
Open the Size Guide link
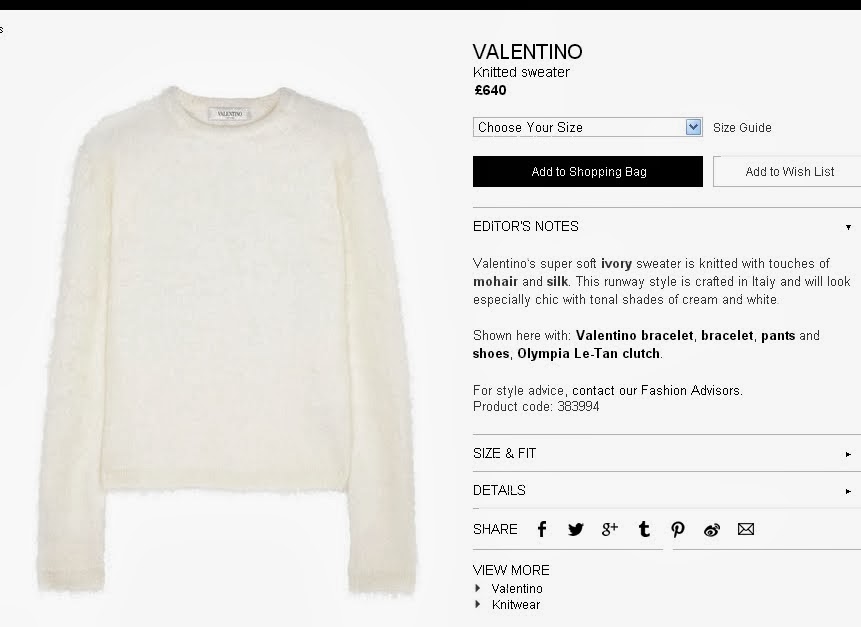(x=742, y=127)
